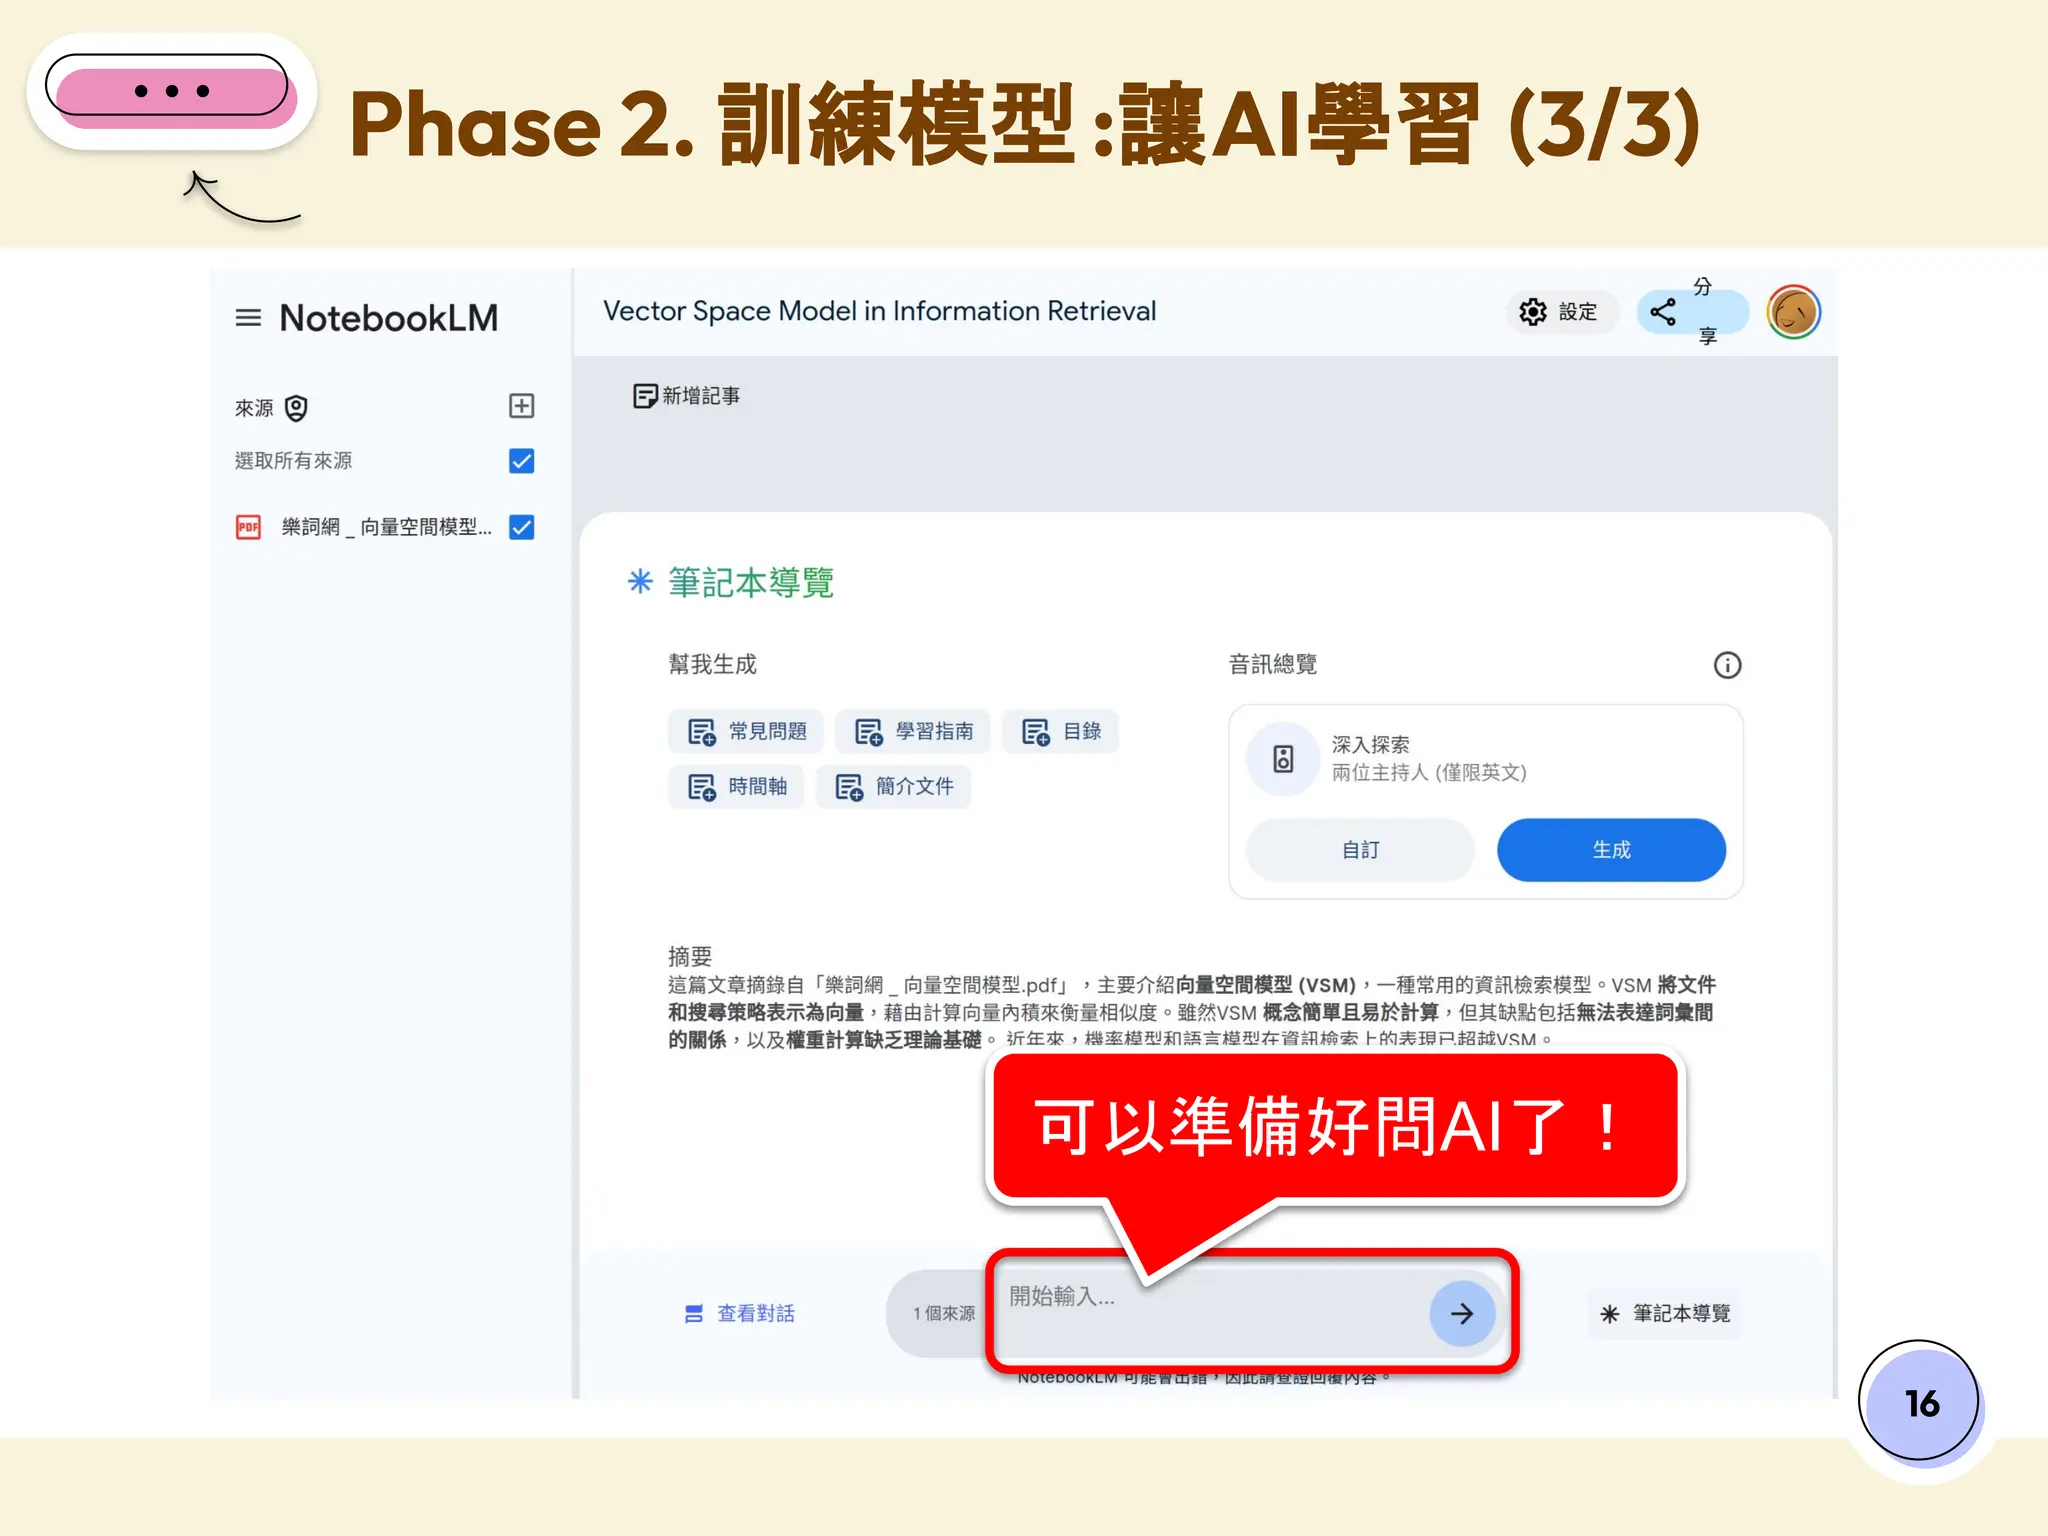Image resolution: width=2048 pixels, height=1536 pixels.
Task: Open the NotebookLM hamburger menu
Action: point(248,318)
